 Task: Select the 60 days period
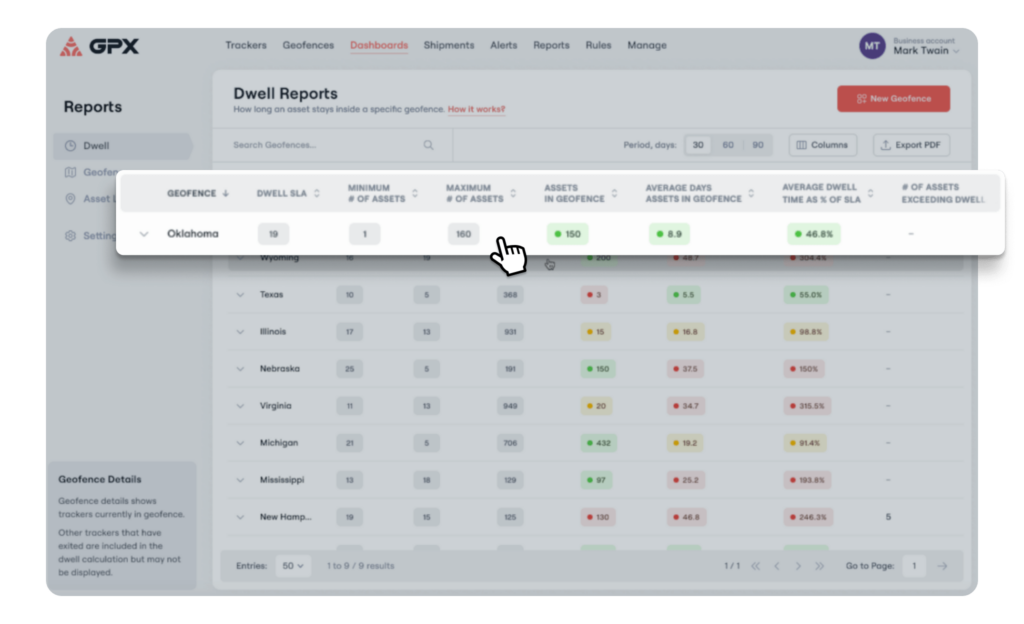(x=728, y=145)
